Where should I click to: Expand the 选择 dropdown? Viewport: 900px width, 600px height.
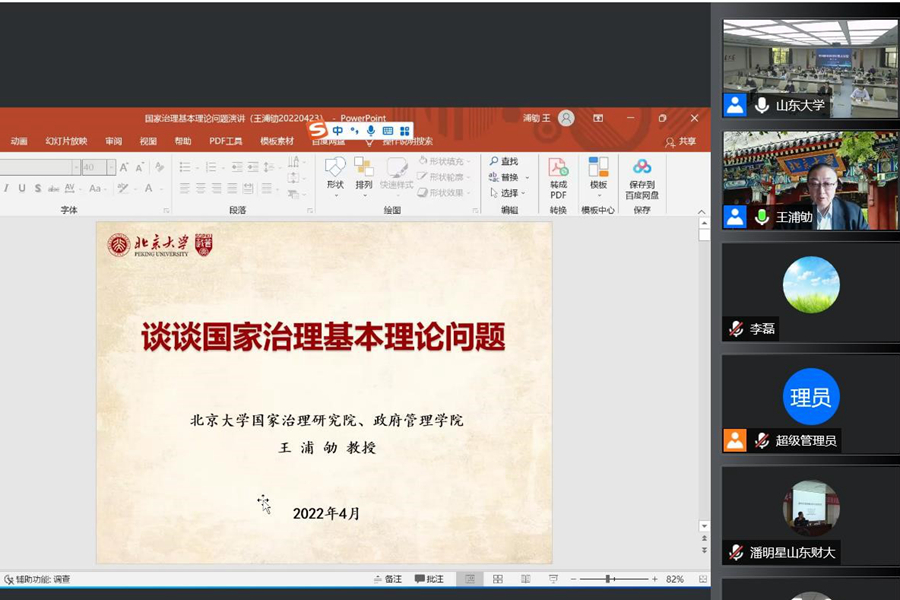[524, 193]
